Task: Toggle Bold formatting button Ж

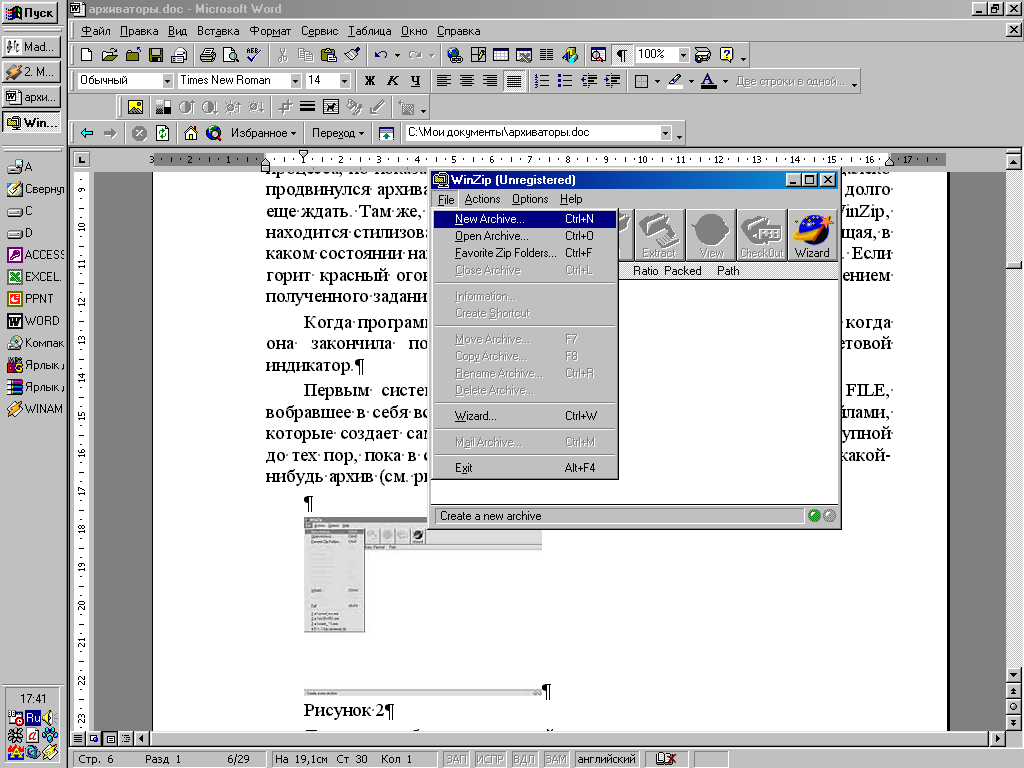Action: tap(370, 81)
